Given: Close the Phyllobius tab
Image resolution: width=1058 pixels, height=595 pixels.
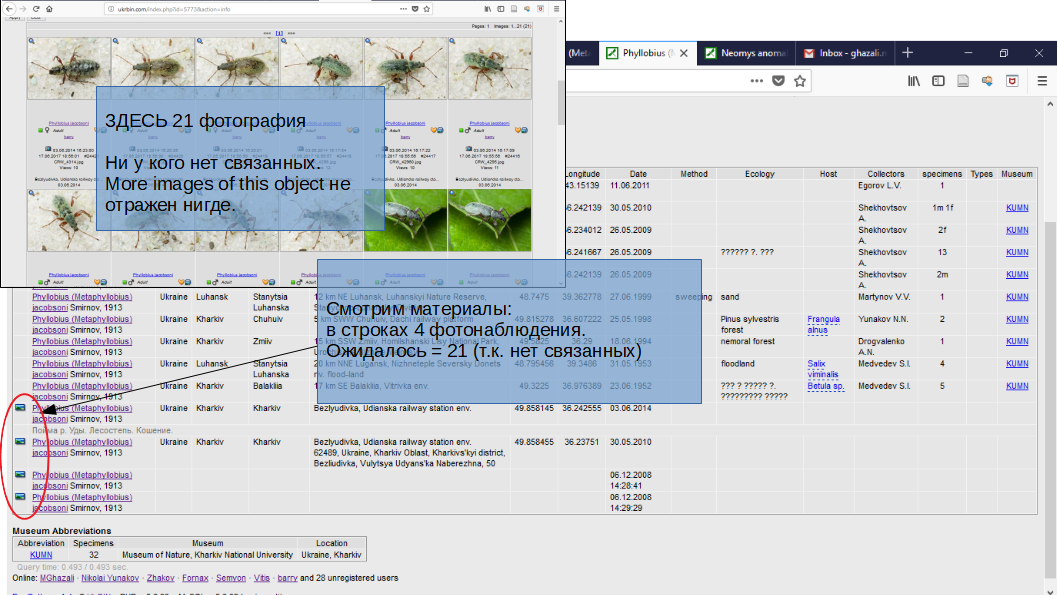Looking at the screenshot, I should tap(685, 53).
